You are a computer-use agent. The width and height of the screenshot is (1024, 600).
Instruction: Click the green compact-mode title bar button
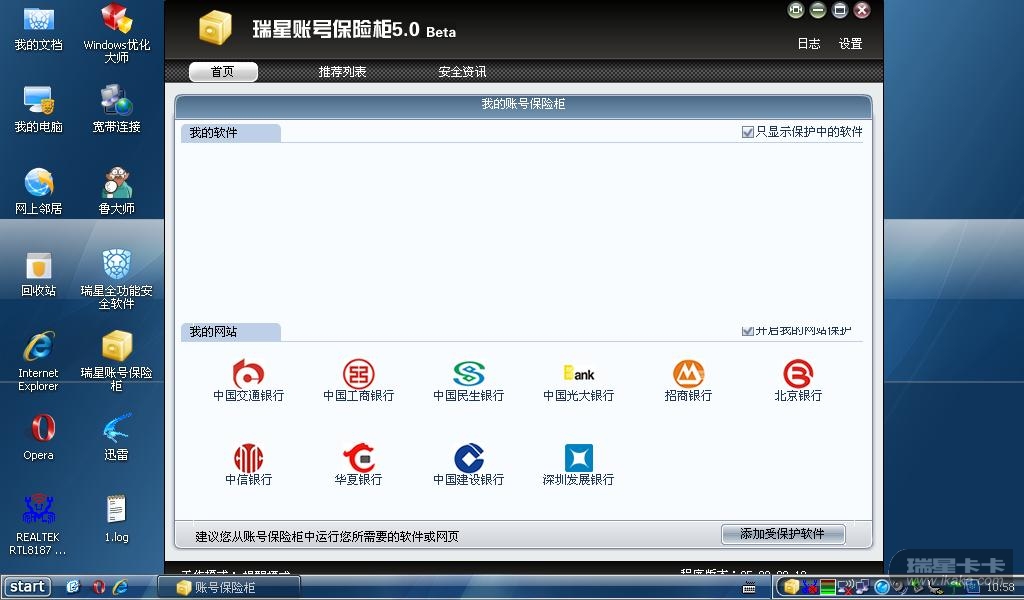pos(795,10)
